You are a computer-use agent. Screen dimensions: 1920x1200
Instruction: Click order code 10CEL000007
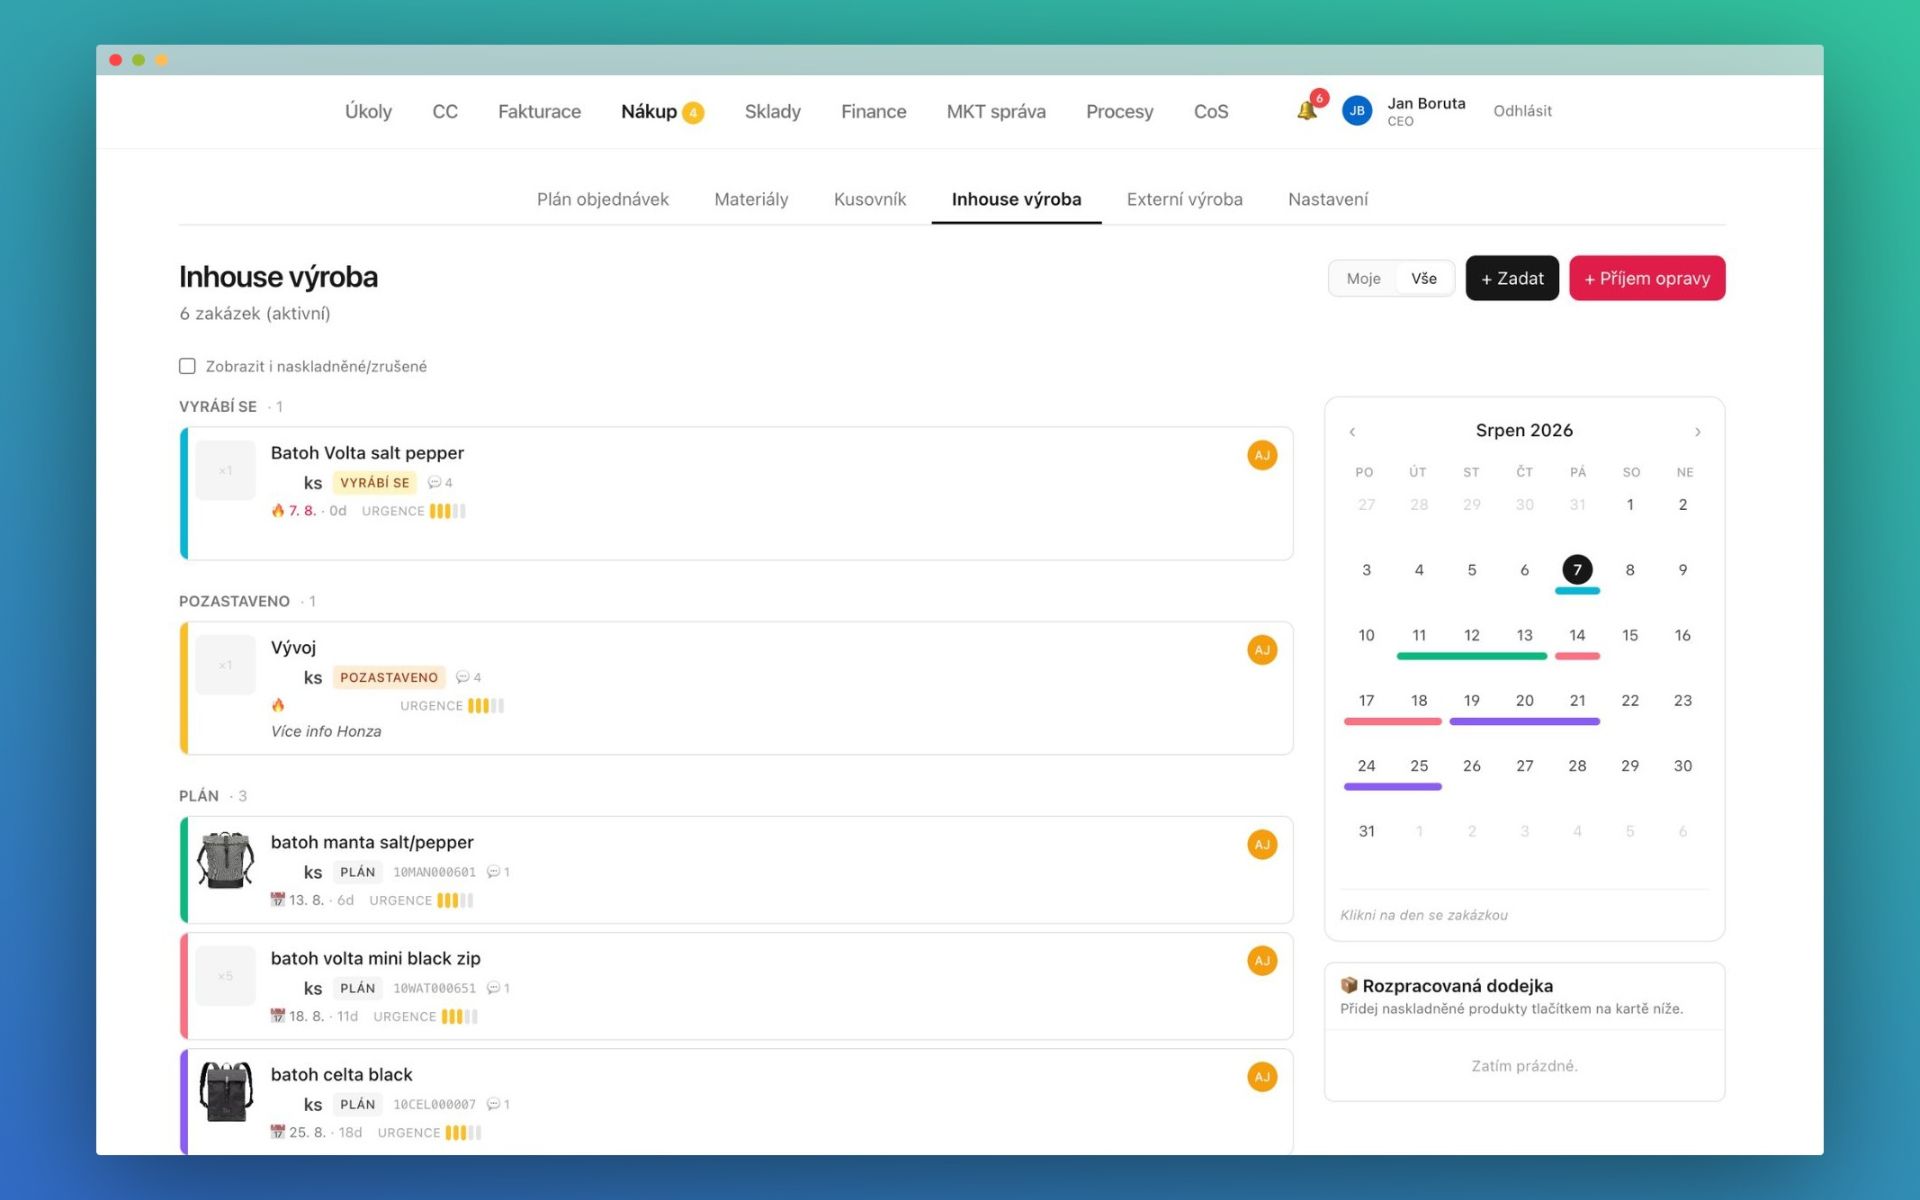pyautogui.click(x=434, y=1105)
